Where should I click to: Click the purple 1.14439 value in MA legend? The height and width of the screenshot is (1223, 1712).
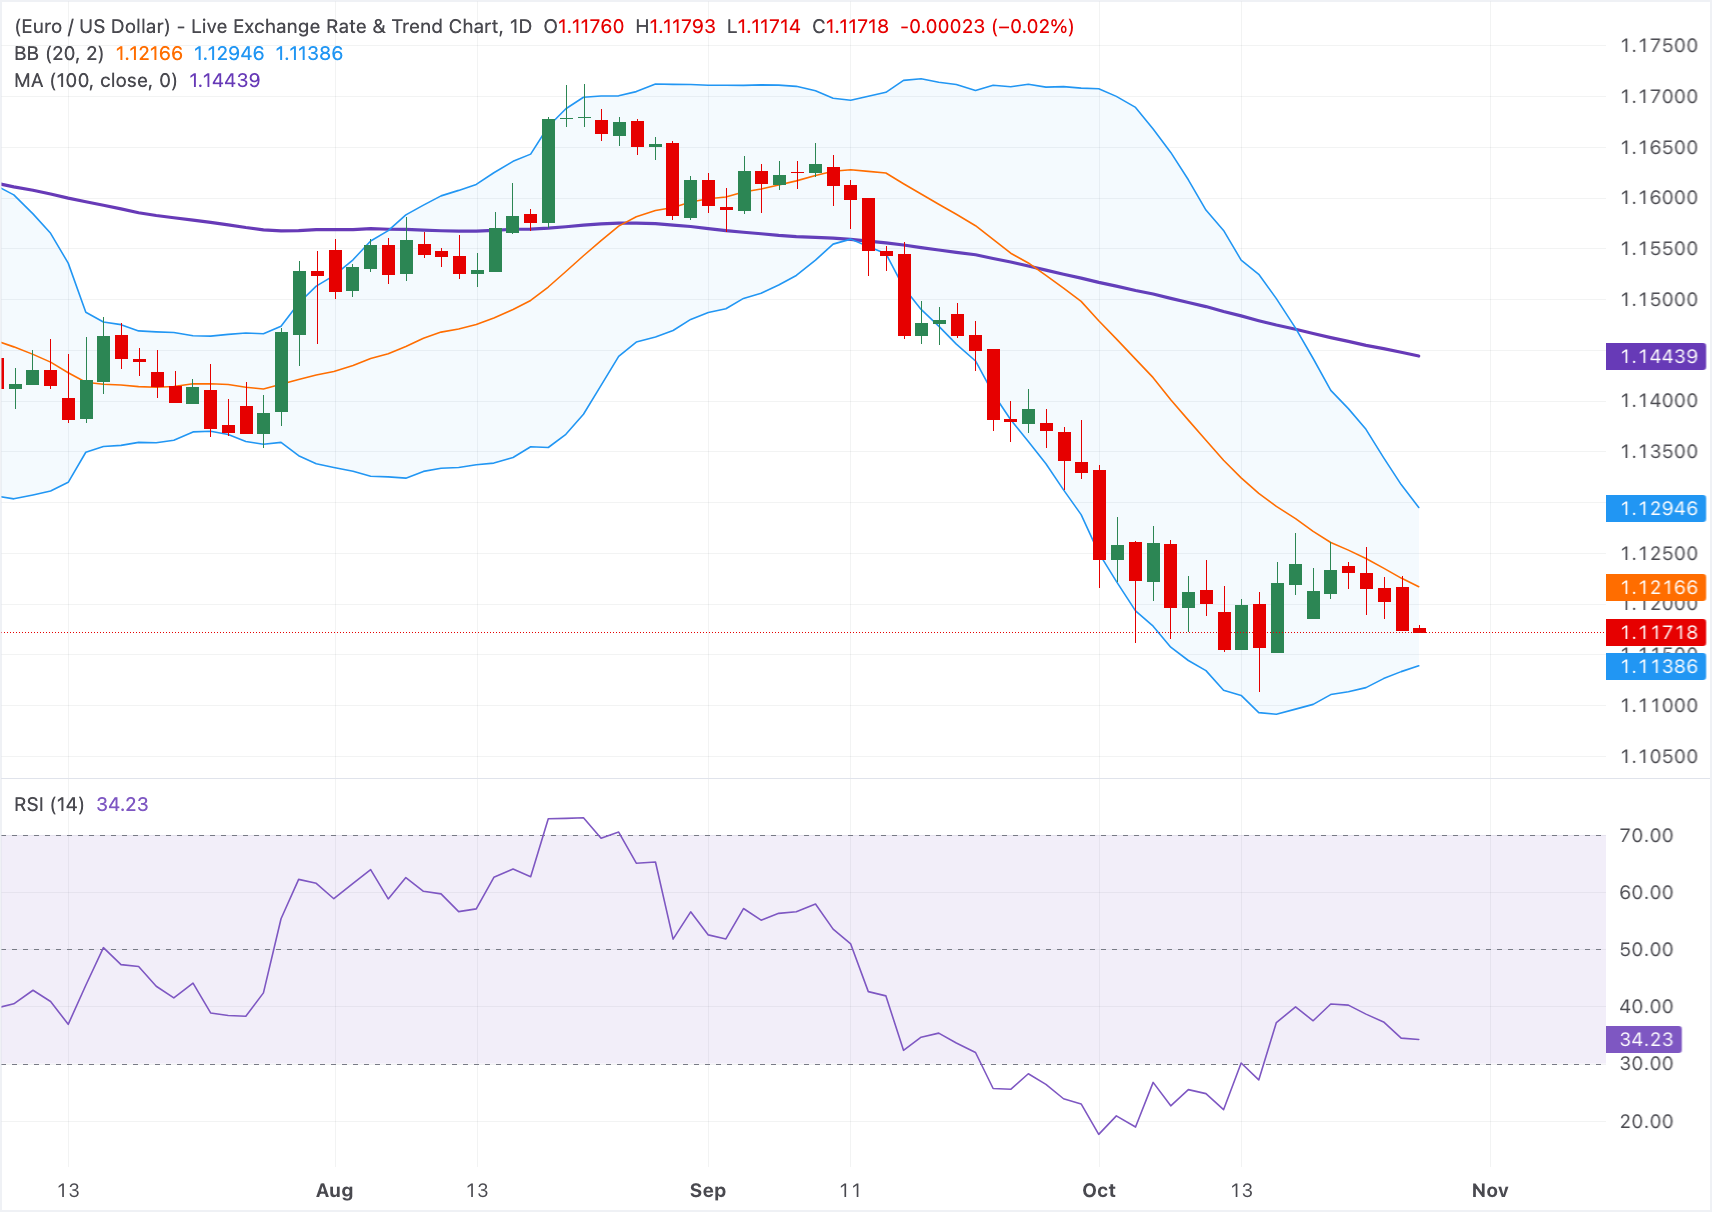pos(225,80)
